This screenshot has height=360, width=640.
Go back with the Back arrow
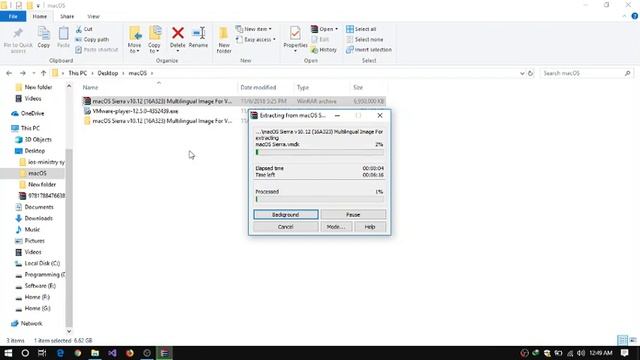tap(9, 73)
